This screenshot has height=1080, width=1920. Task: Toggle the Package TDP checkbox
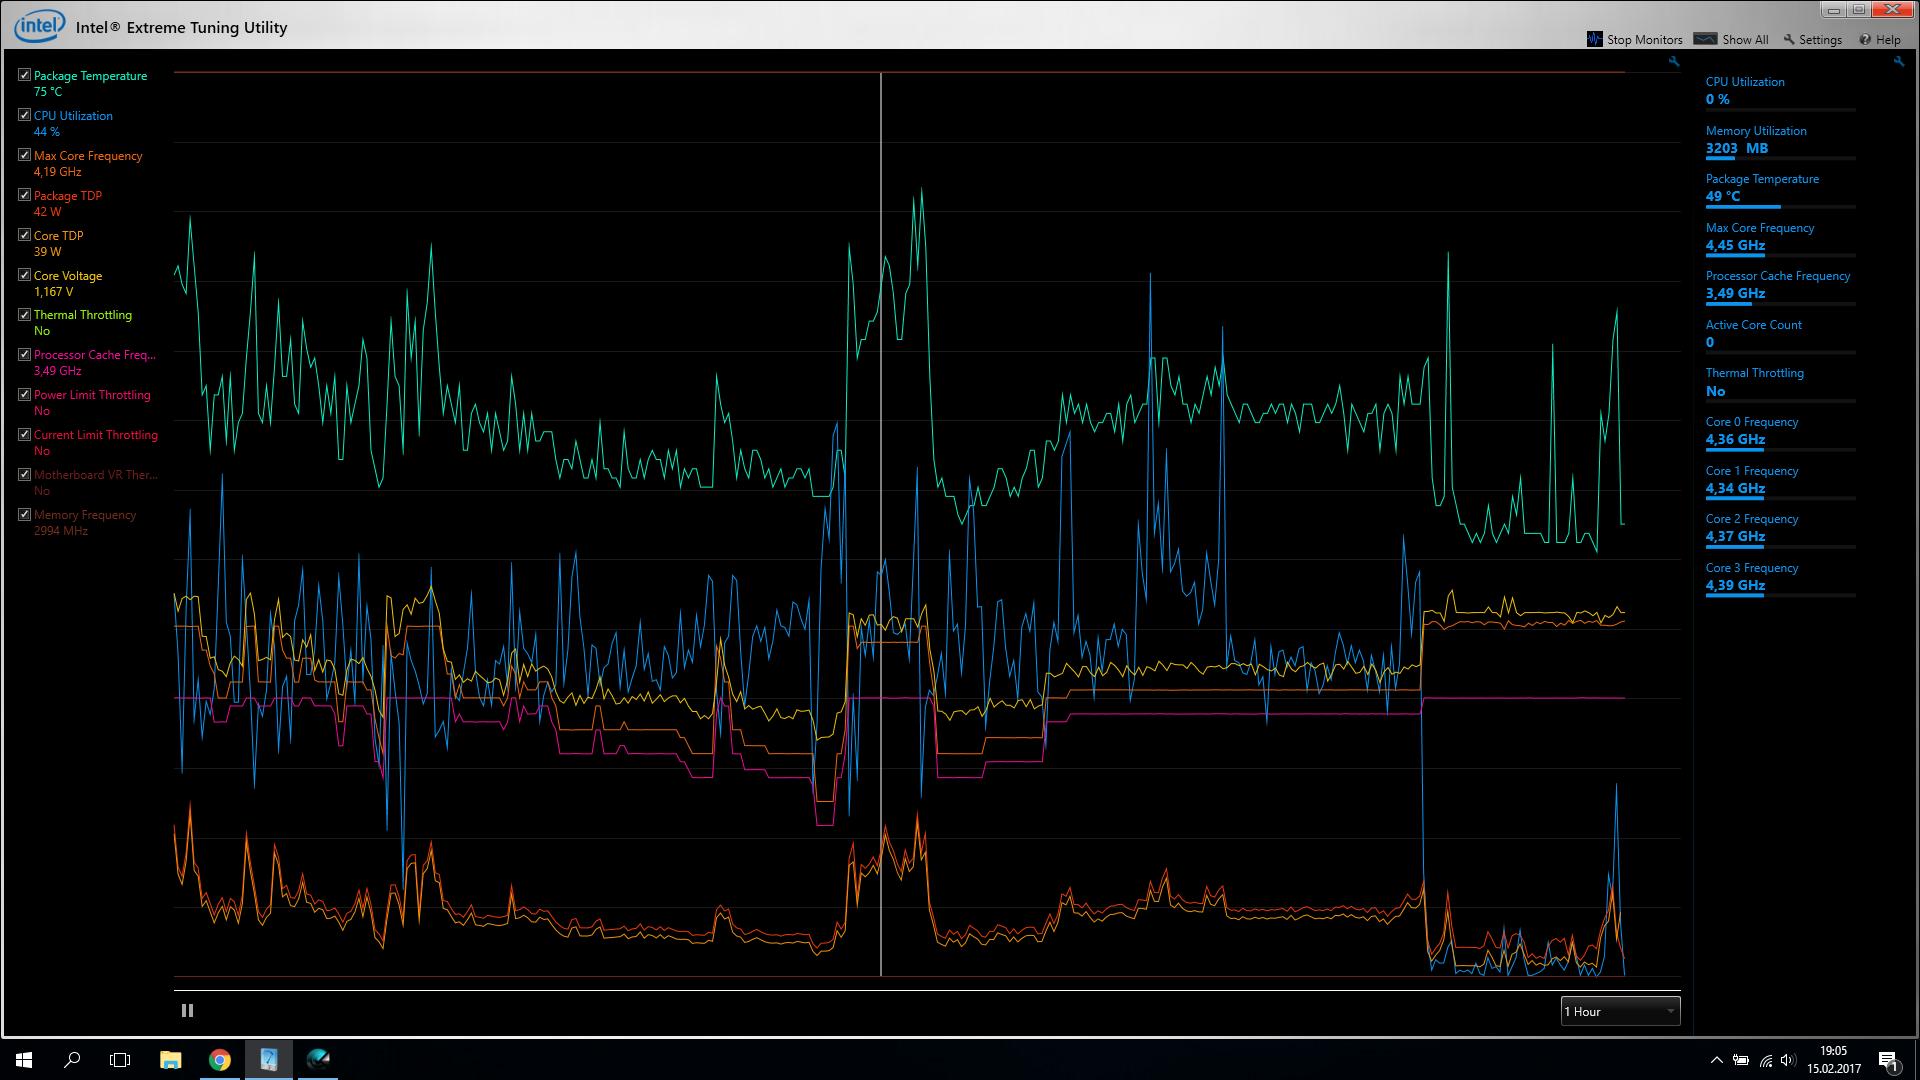(24, 195)
